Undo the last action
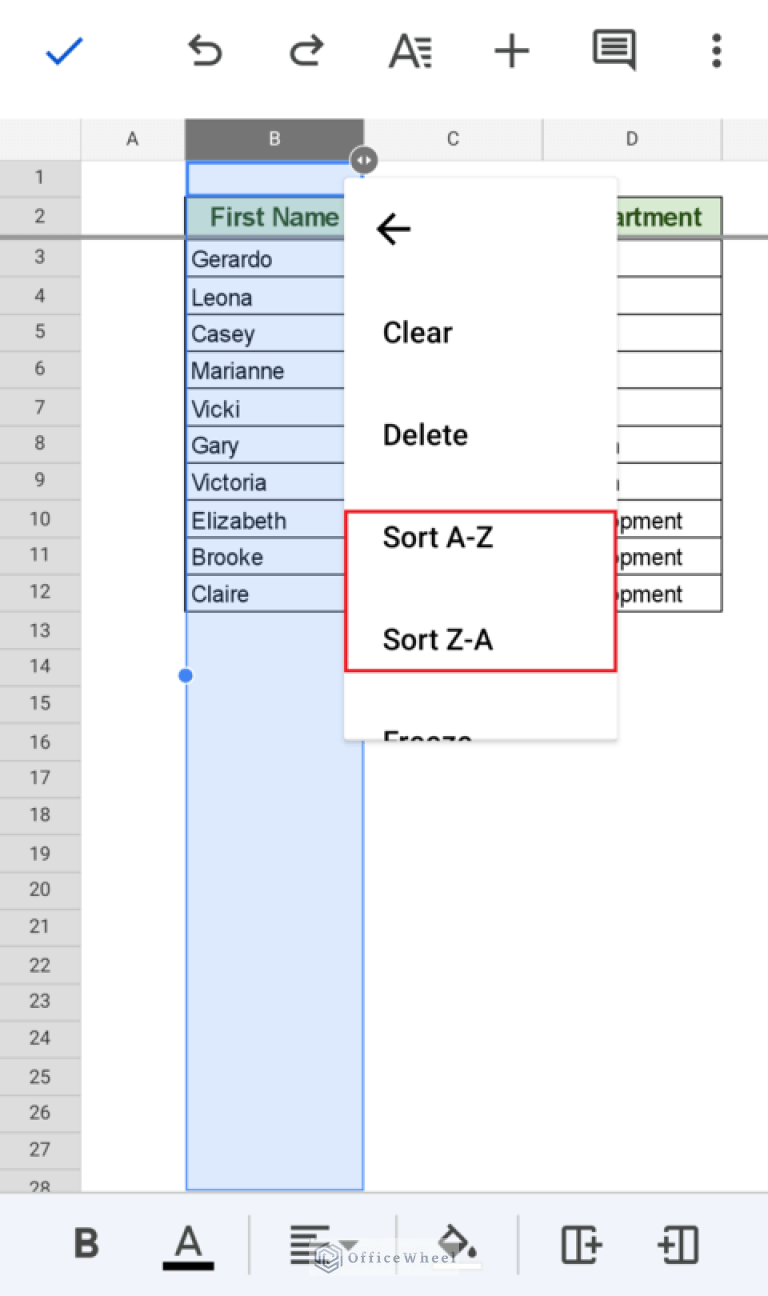Image resolution: width=768 pixels, height=1296 pixels. pyautogui.click(x=205, y=51)
